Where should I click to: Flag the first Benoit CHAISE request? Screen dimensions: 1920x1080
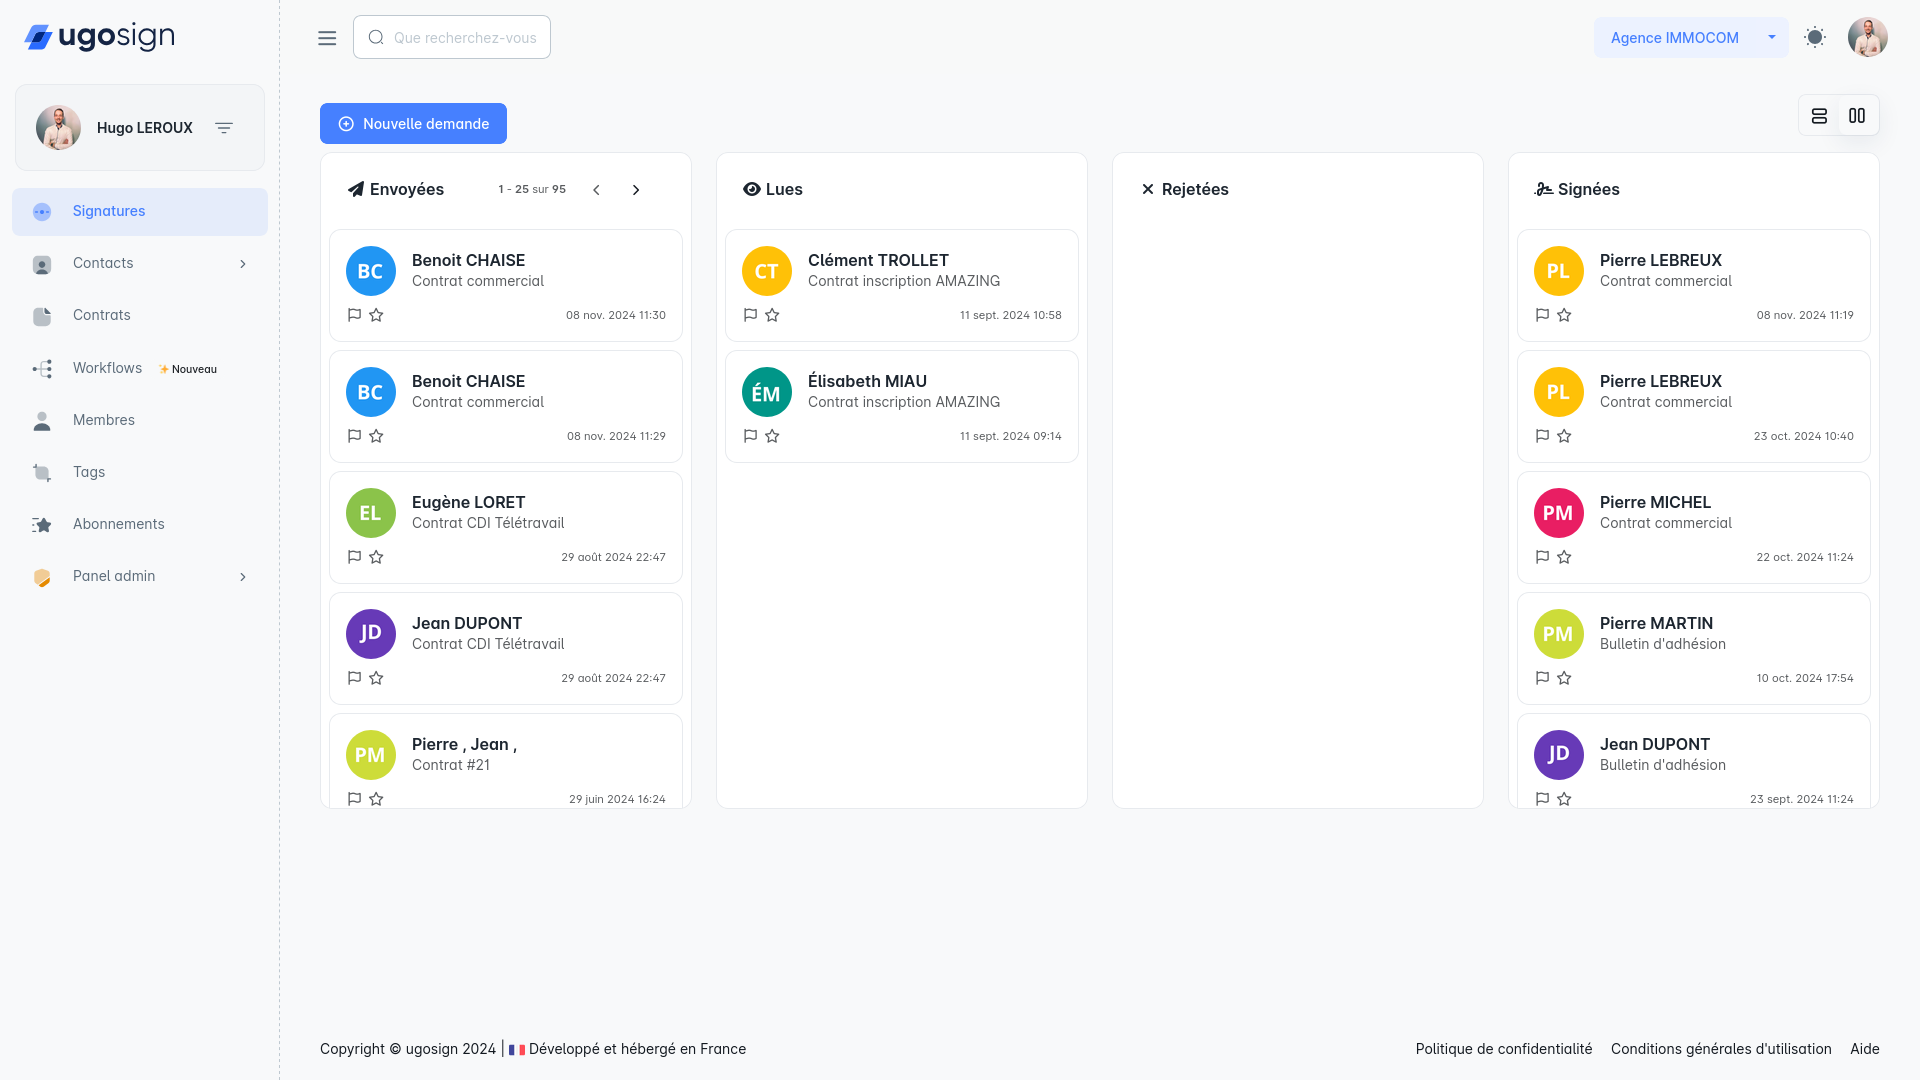point(354,315)
